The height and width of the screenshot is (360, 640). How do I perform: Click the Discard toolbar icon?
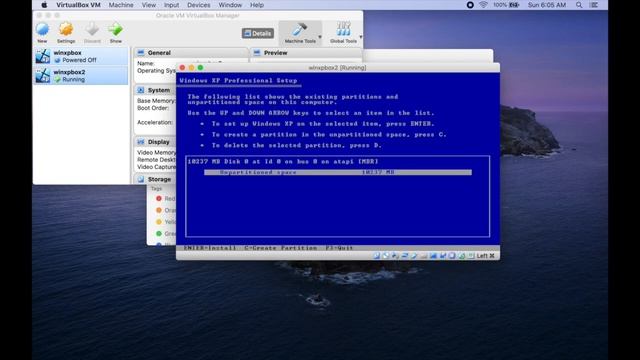92,30
